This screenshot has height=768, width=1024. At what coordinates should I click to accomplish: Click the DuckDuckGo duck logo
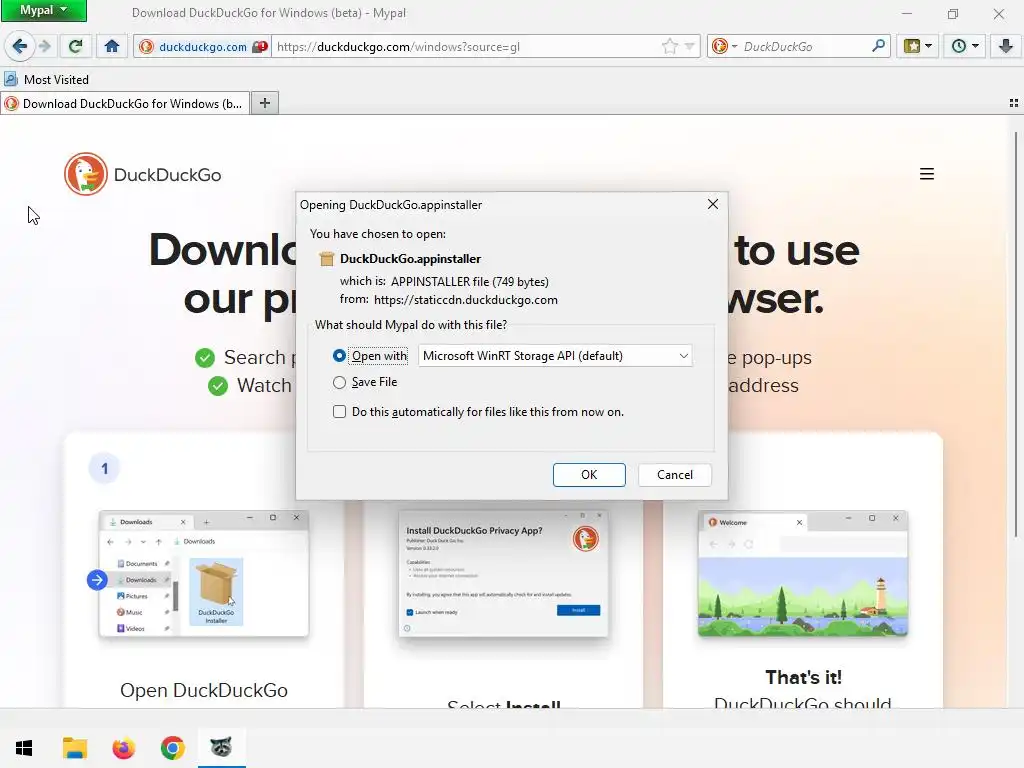86,174
